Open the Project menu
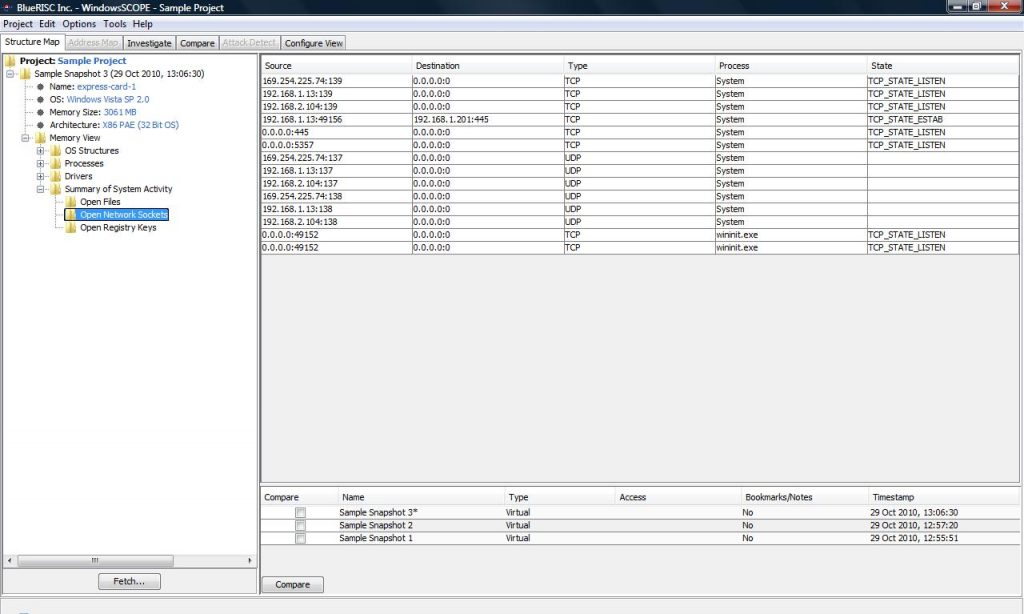This screenshot has width=1024, height=614. [x=18, y=24]
